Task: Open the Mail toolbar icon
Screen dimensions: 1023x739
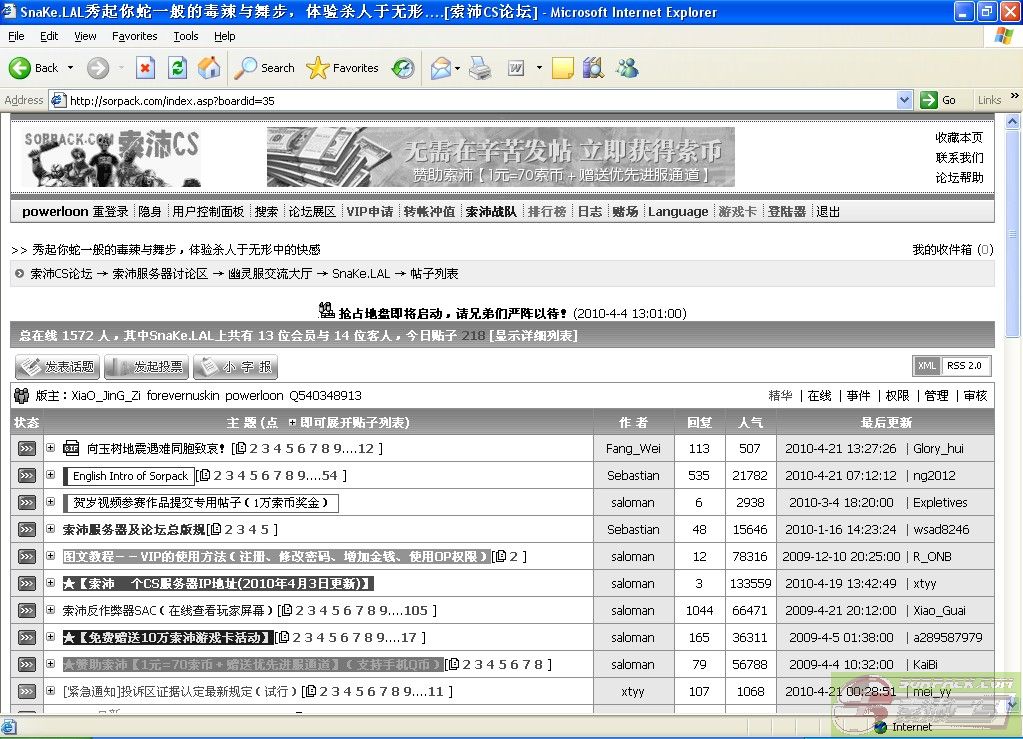Action: click(x=440, y=68)
